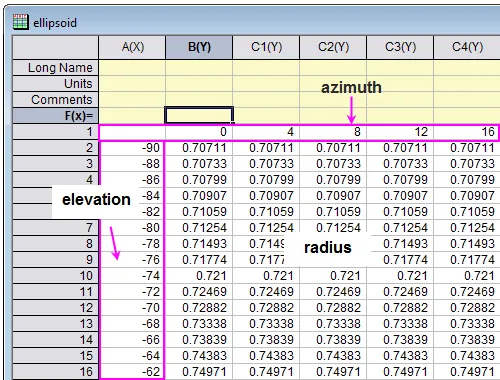Select row header 11

(x=56, y=292)
